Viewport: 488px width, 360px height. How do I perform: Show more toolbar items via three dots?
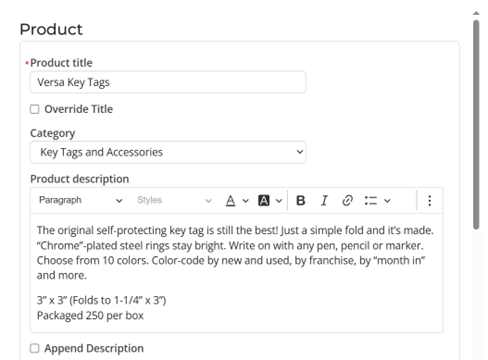click(x=430, y=200)
